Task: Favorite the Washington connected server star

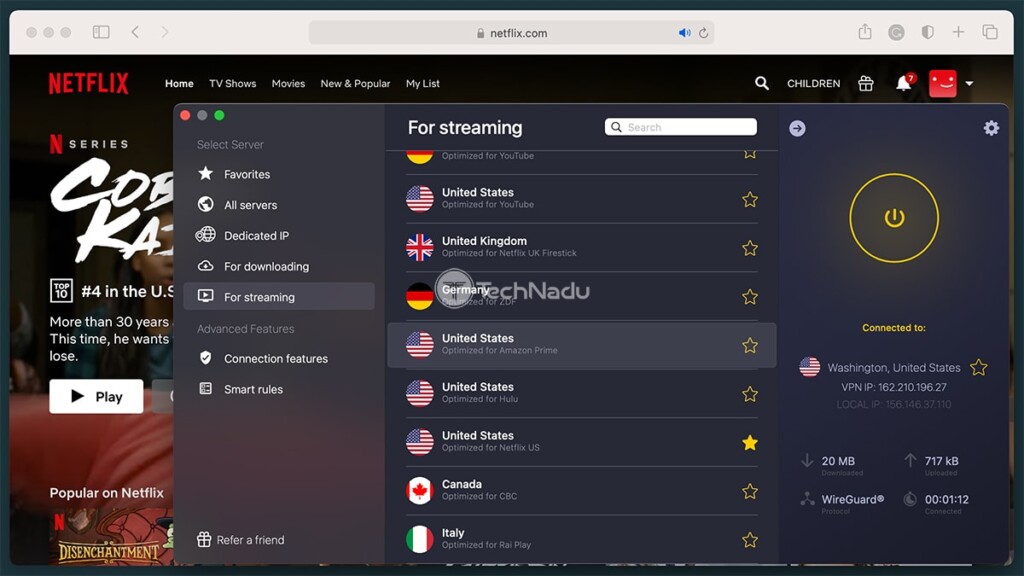Action: coord(978,368)
